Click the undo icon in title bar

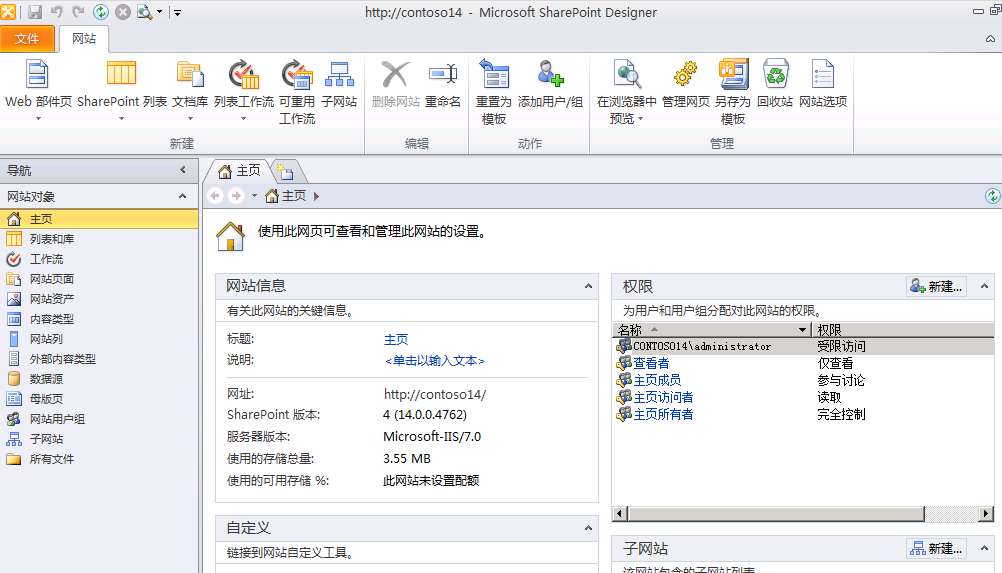(56, 11)
